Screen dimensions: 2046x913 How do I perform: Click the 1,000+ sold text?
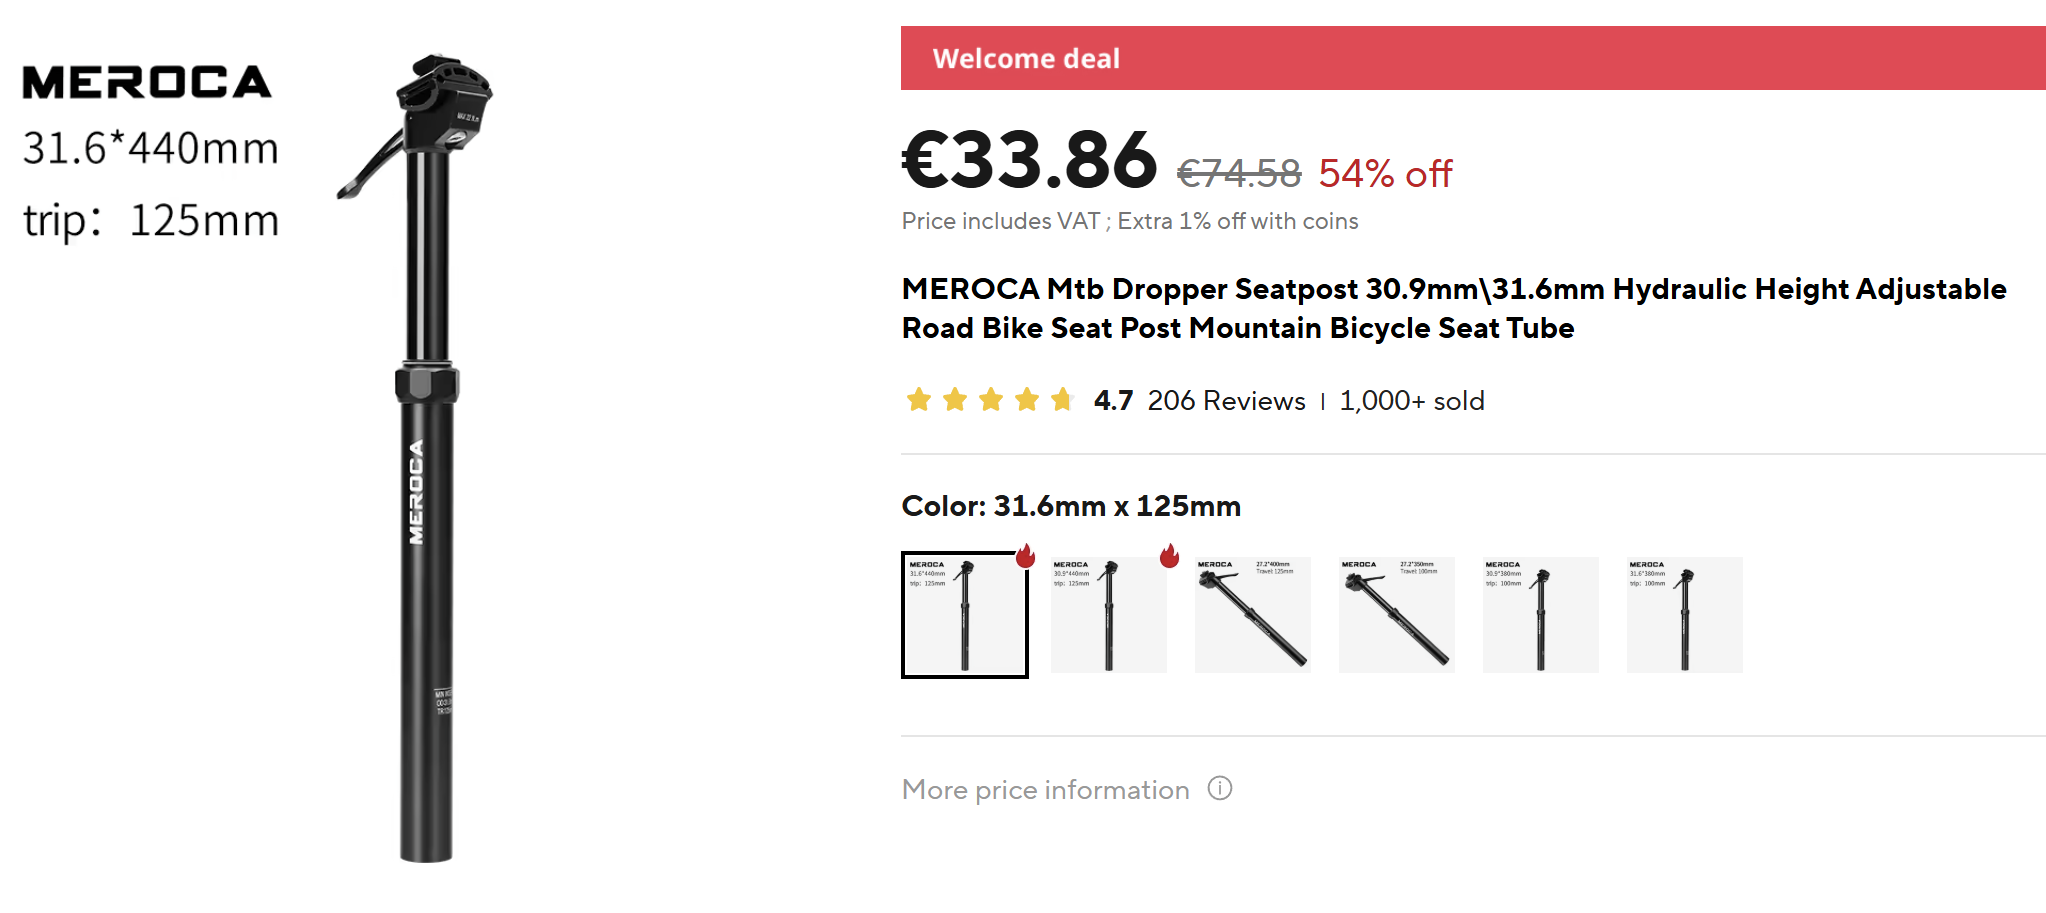point(1412,401)
